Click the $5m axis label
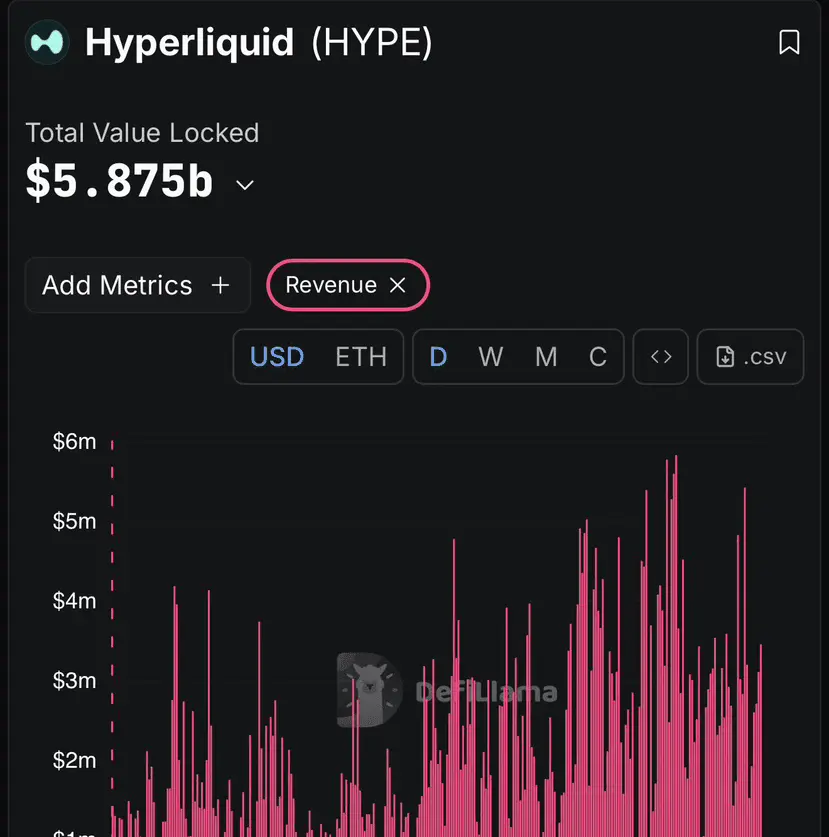Image resolution: width=829 pixels, height=837 pixels. [x=74, y=521]
